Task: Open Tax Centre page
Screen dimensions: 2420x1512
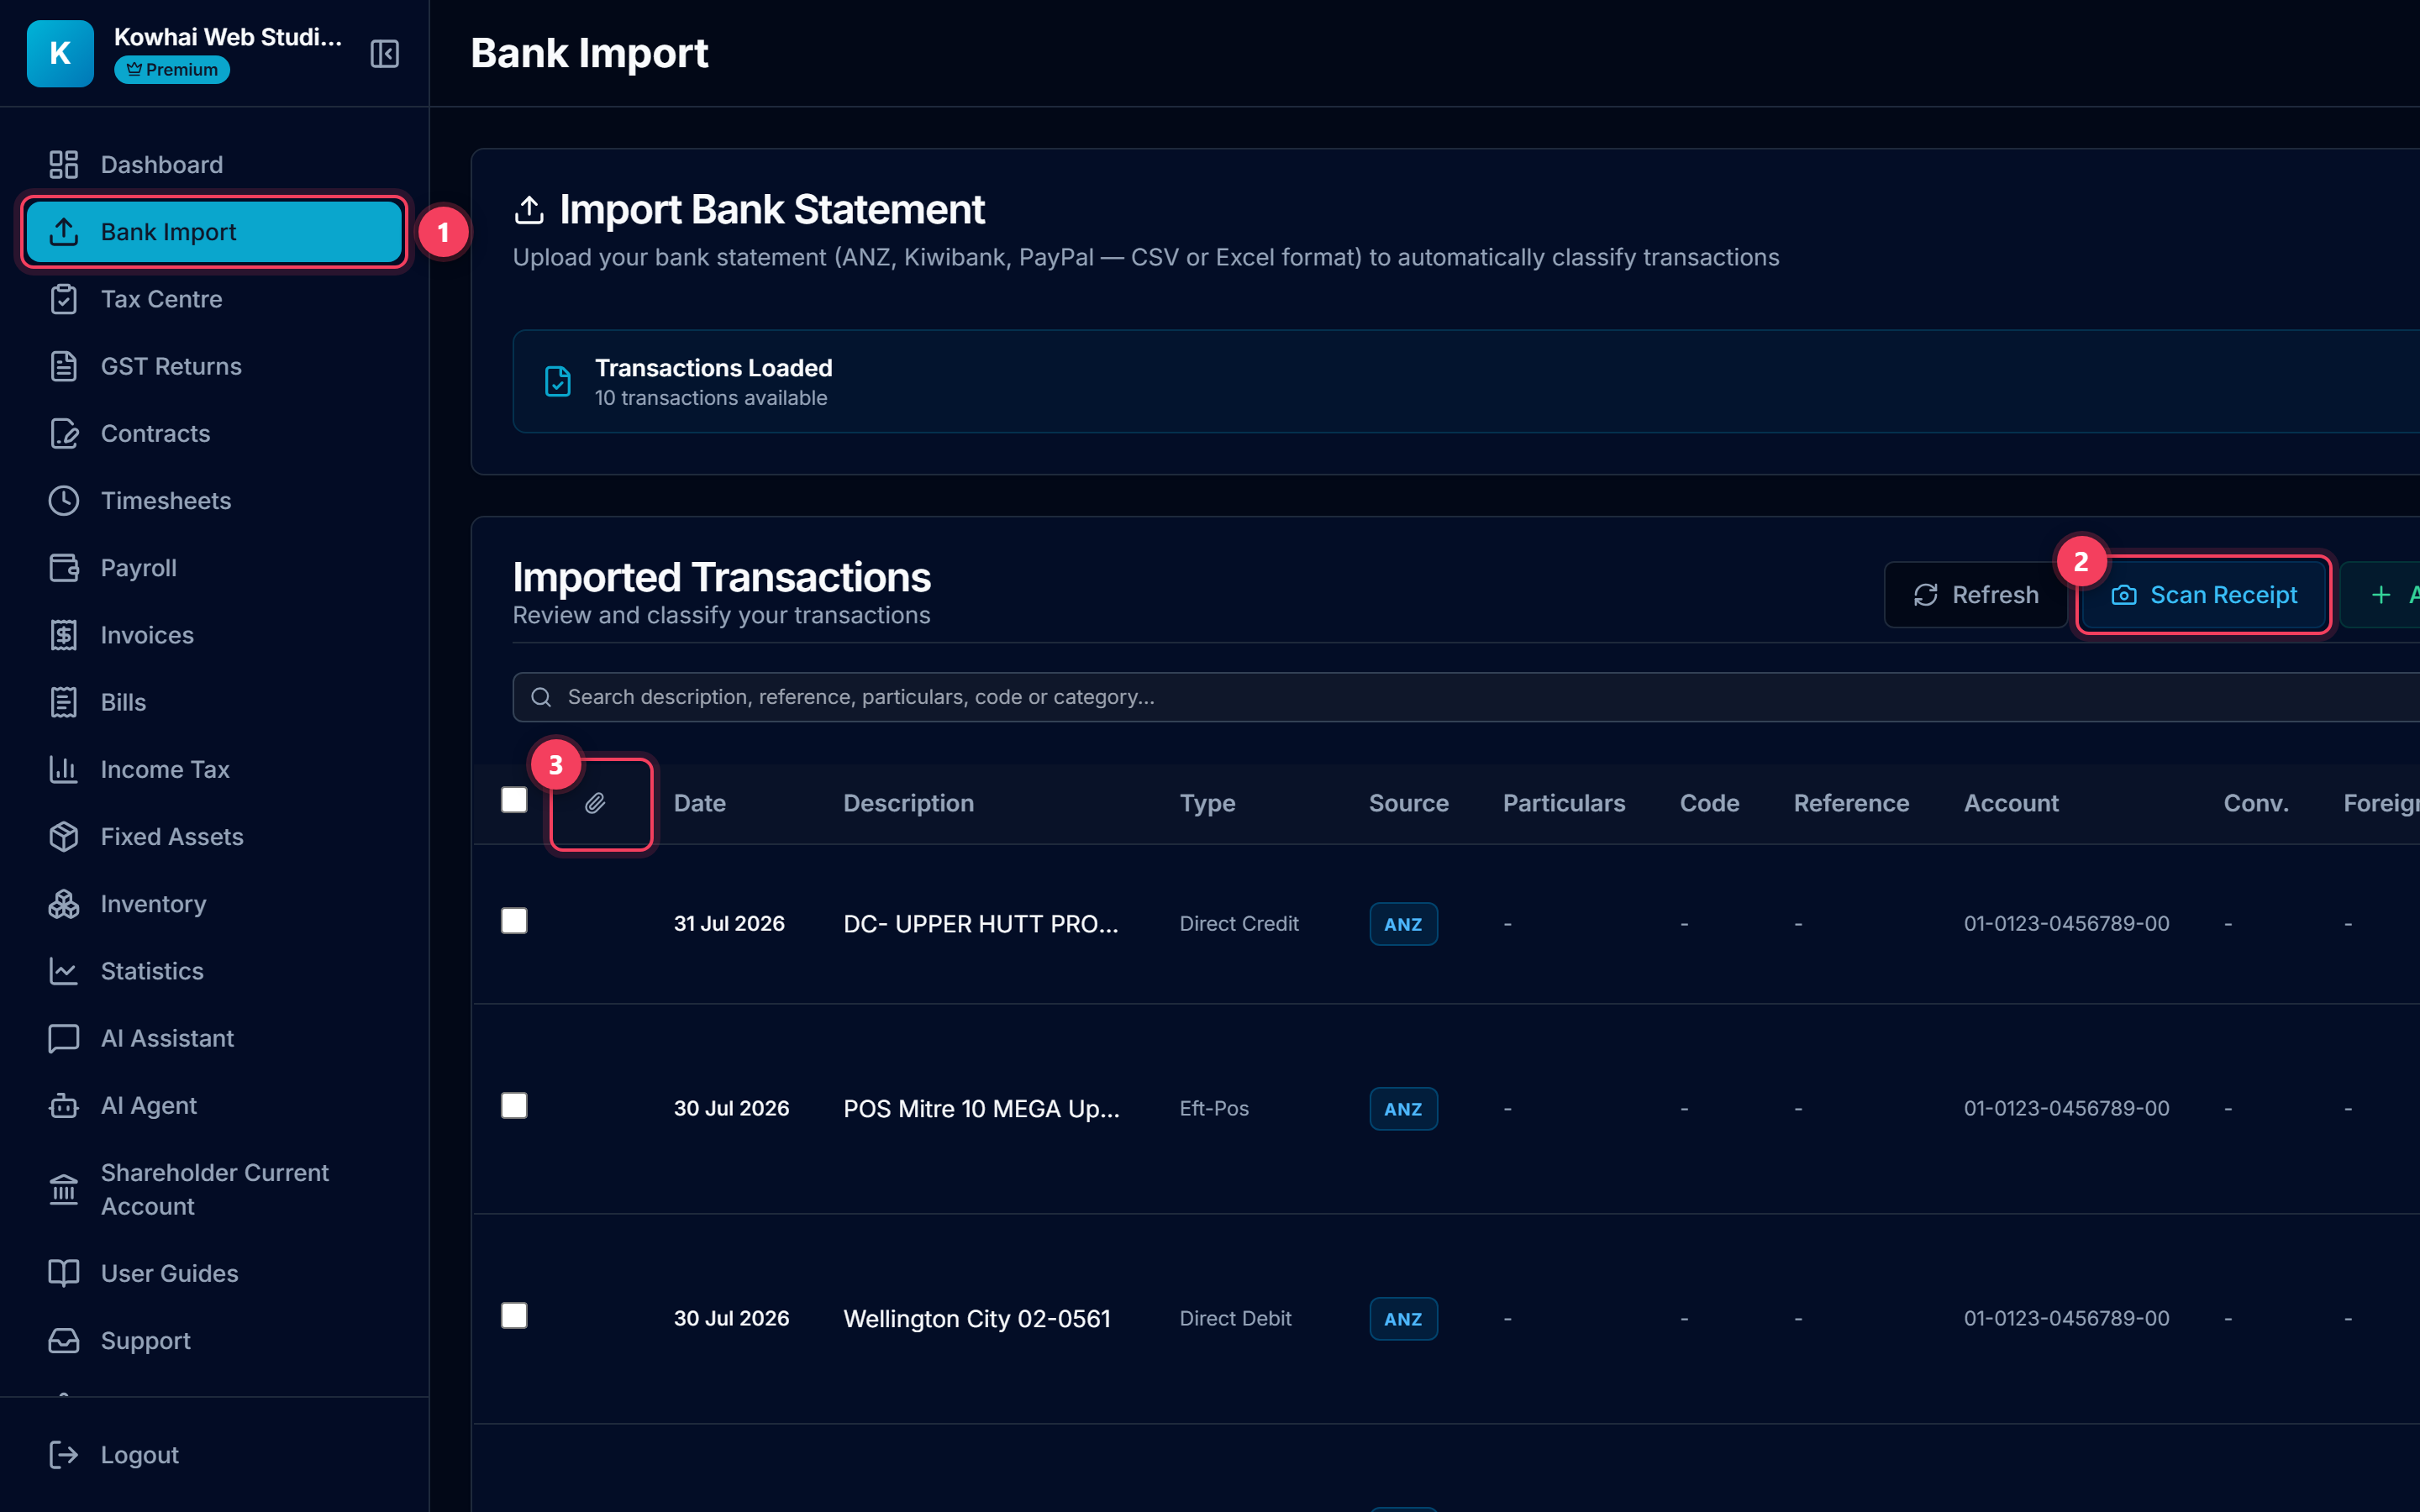Action: pos(214,299)
